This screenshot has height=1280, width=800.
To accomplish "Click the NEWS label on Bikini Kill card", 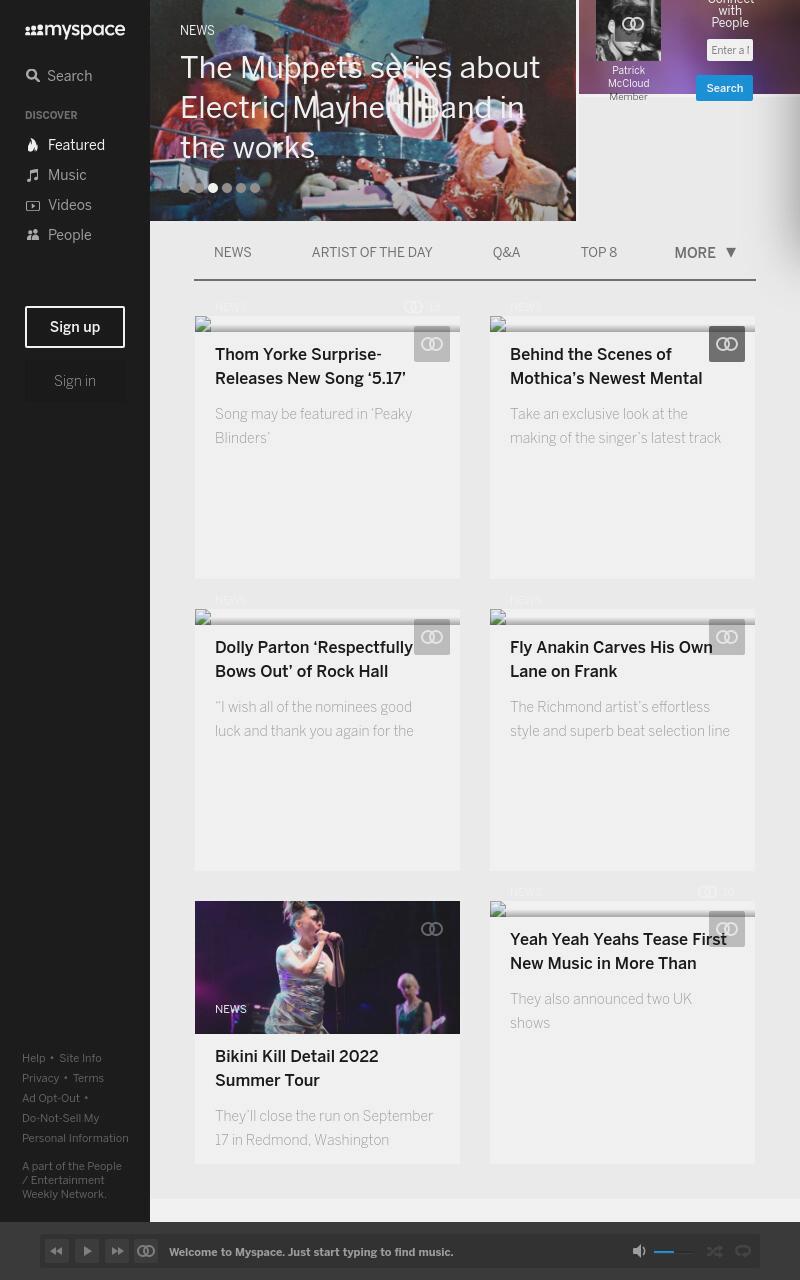I will 231,1009.
